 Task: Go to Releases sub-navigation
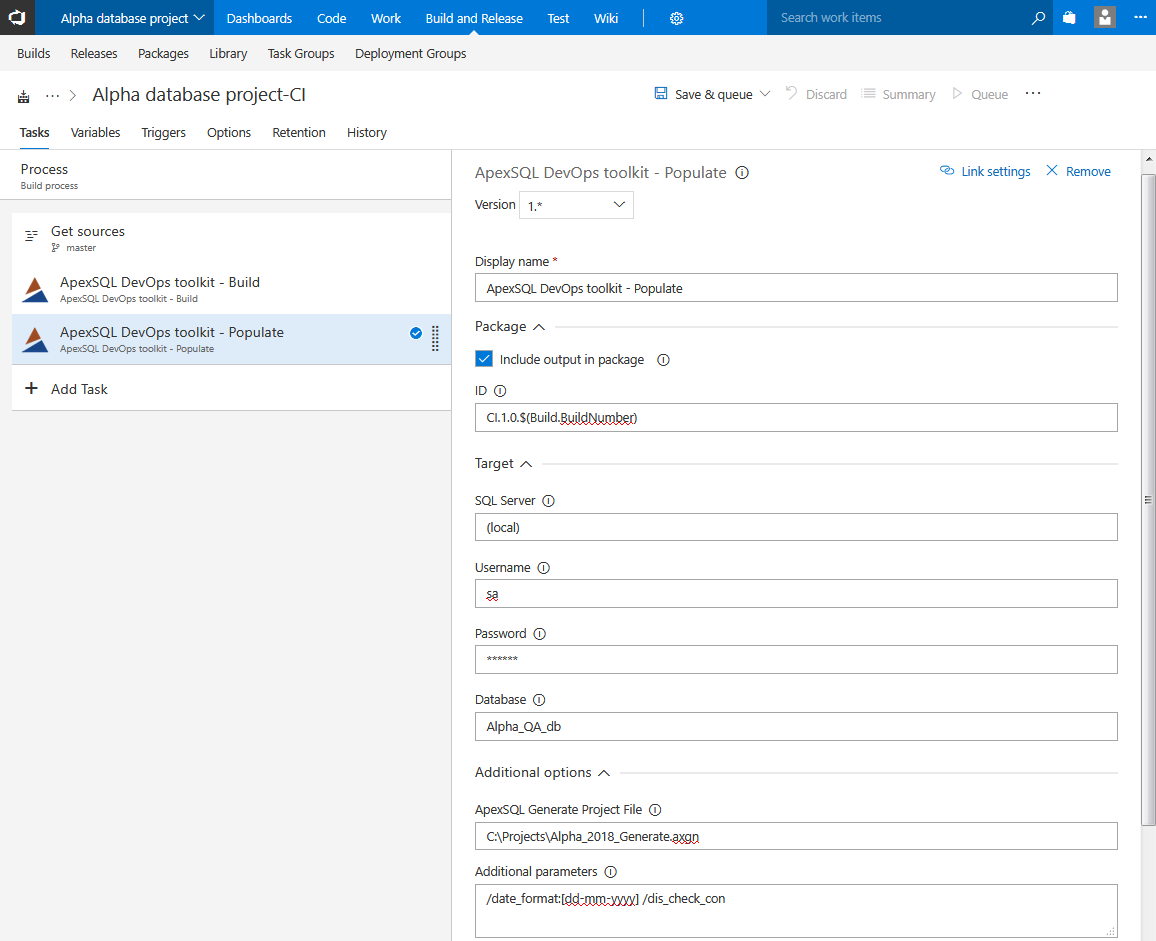click(94, 54)
